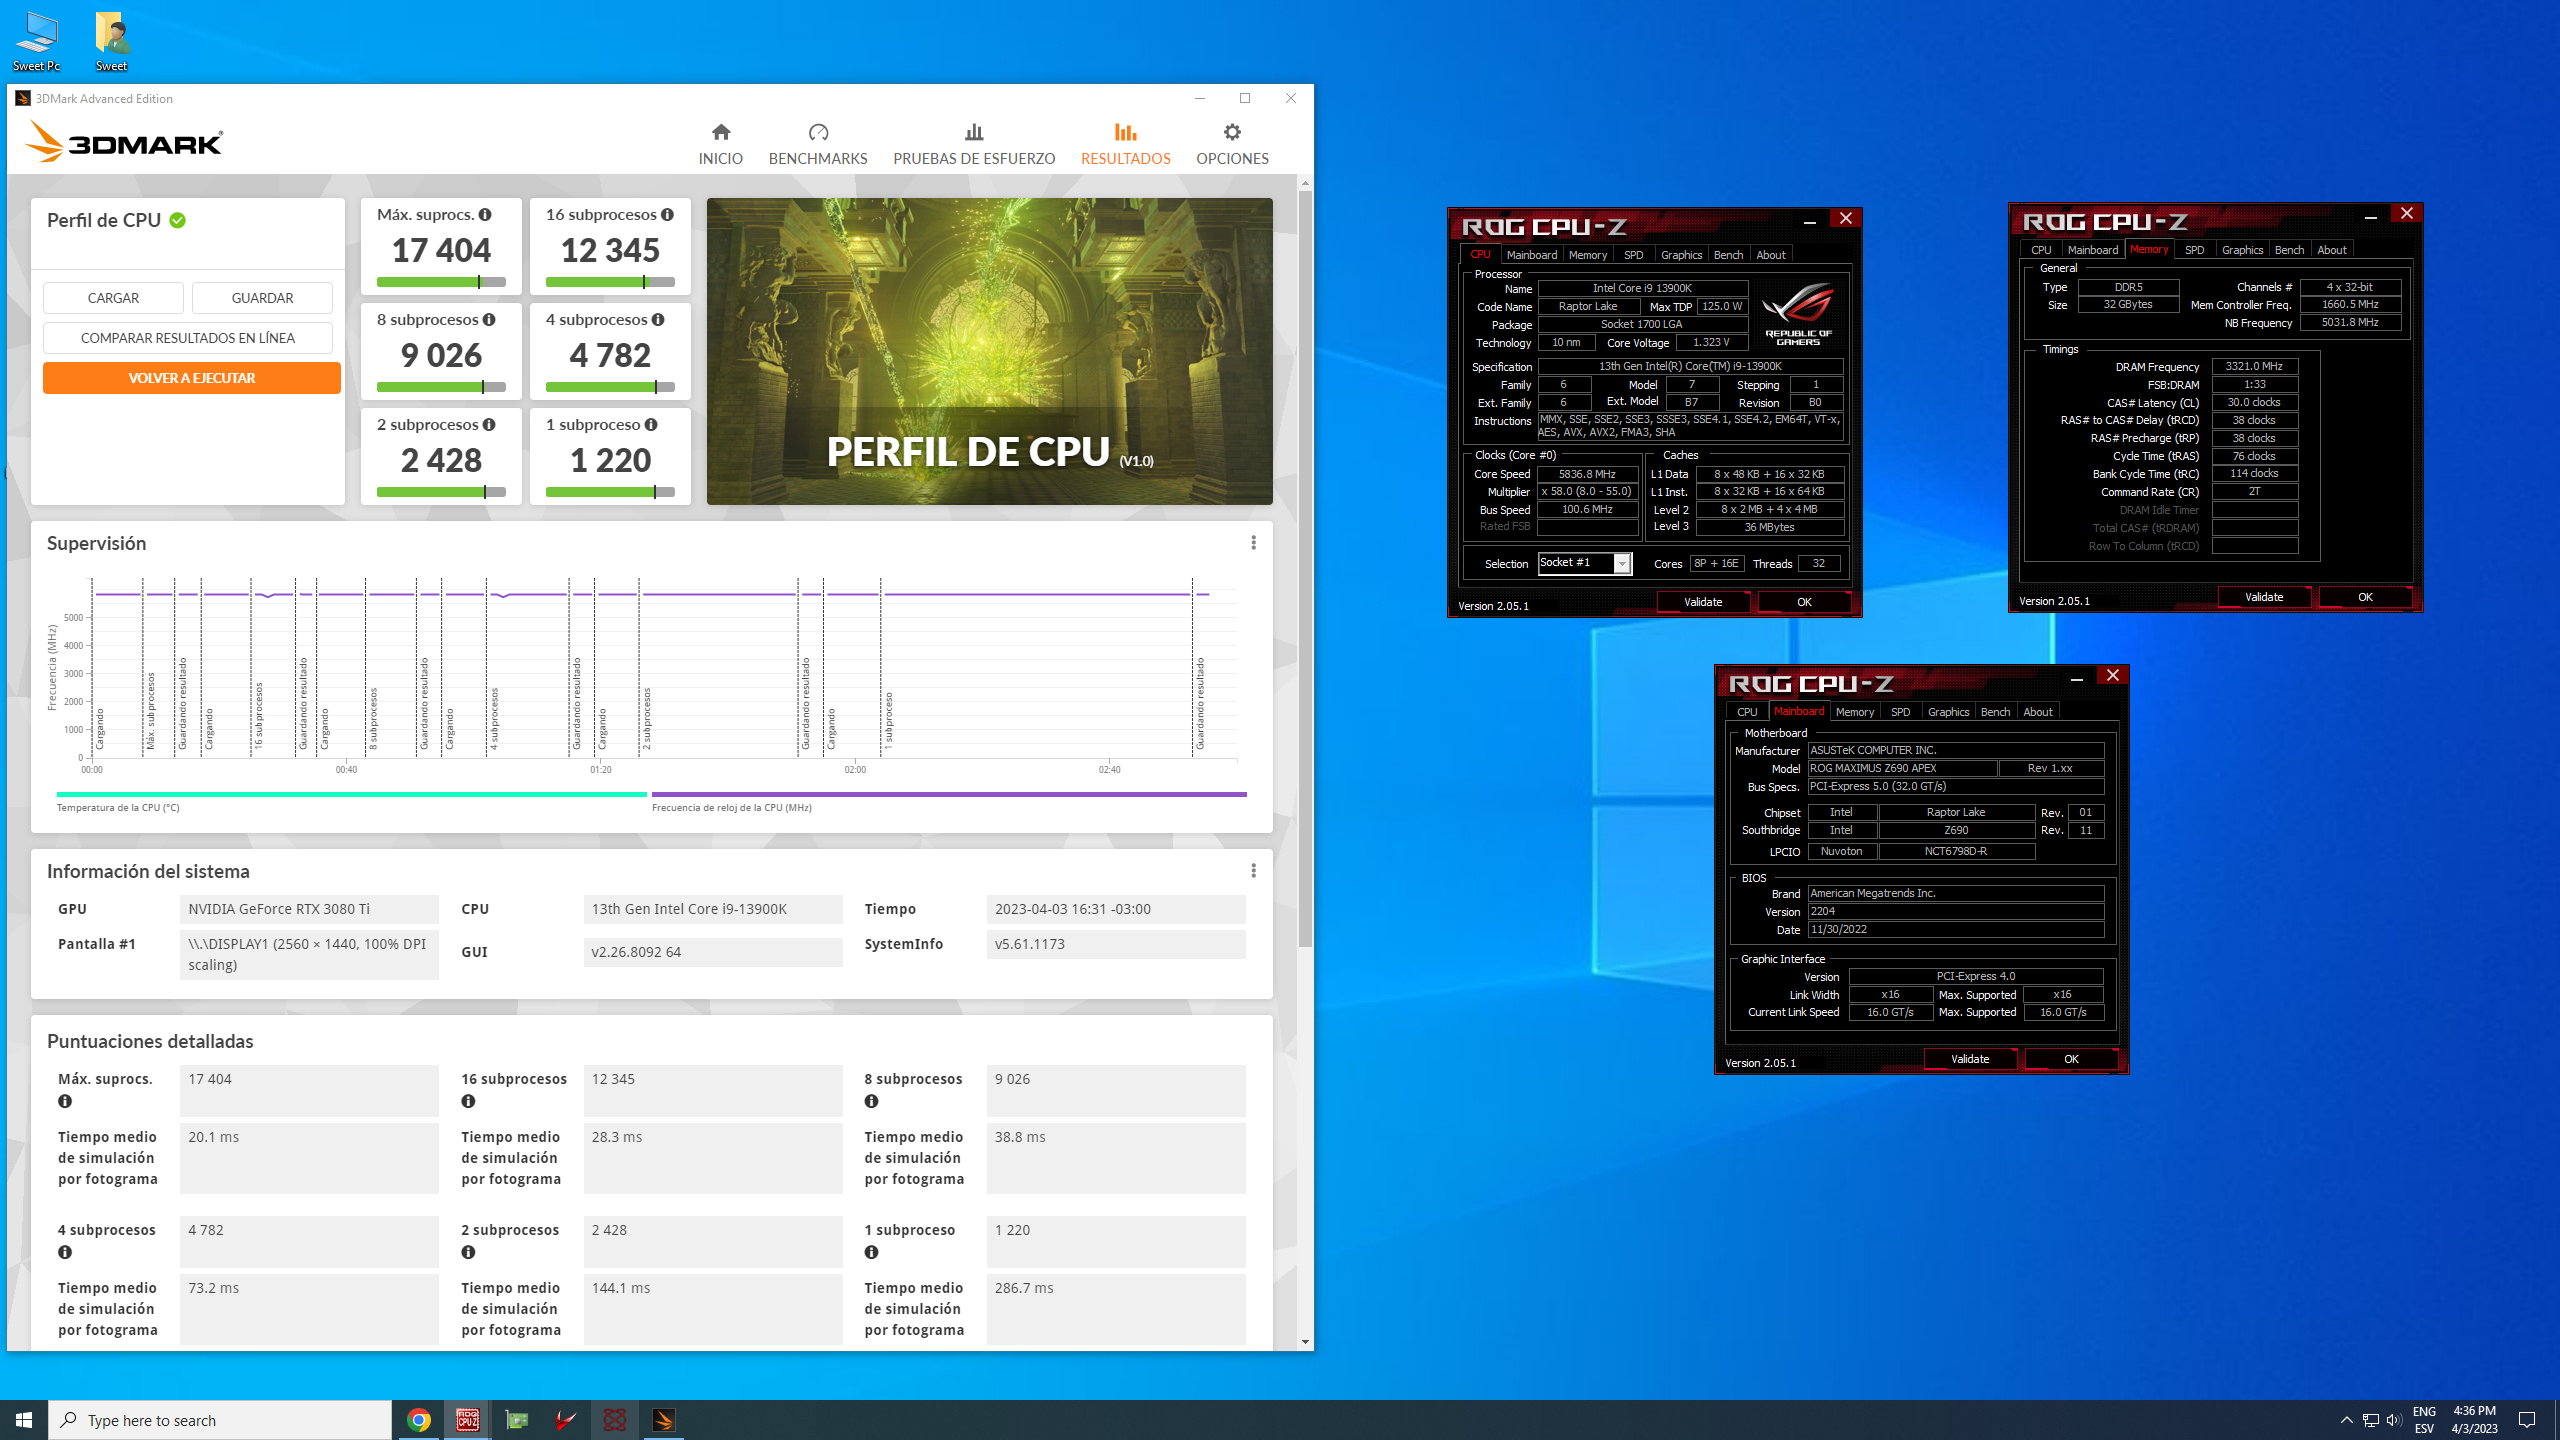
Task: Click 3DMark vertical scrollbar thumb
Action: click(1305, 568)
